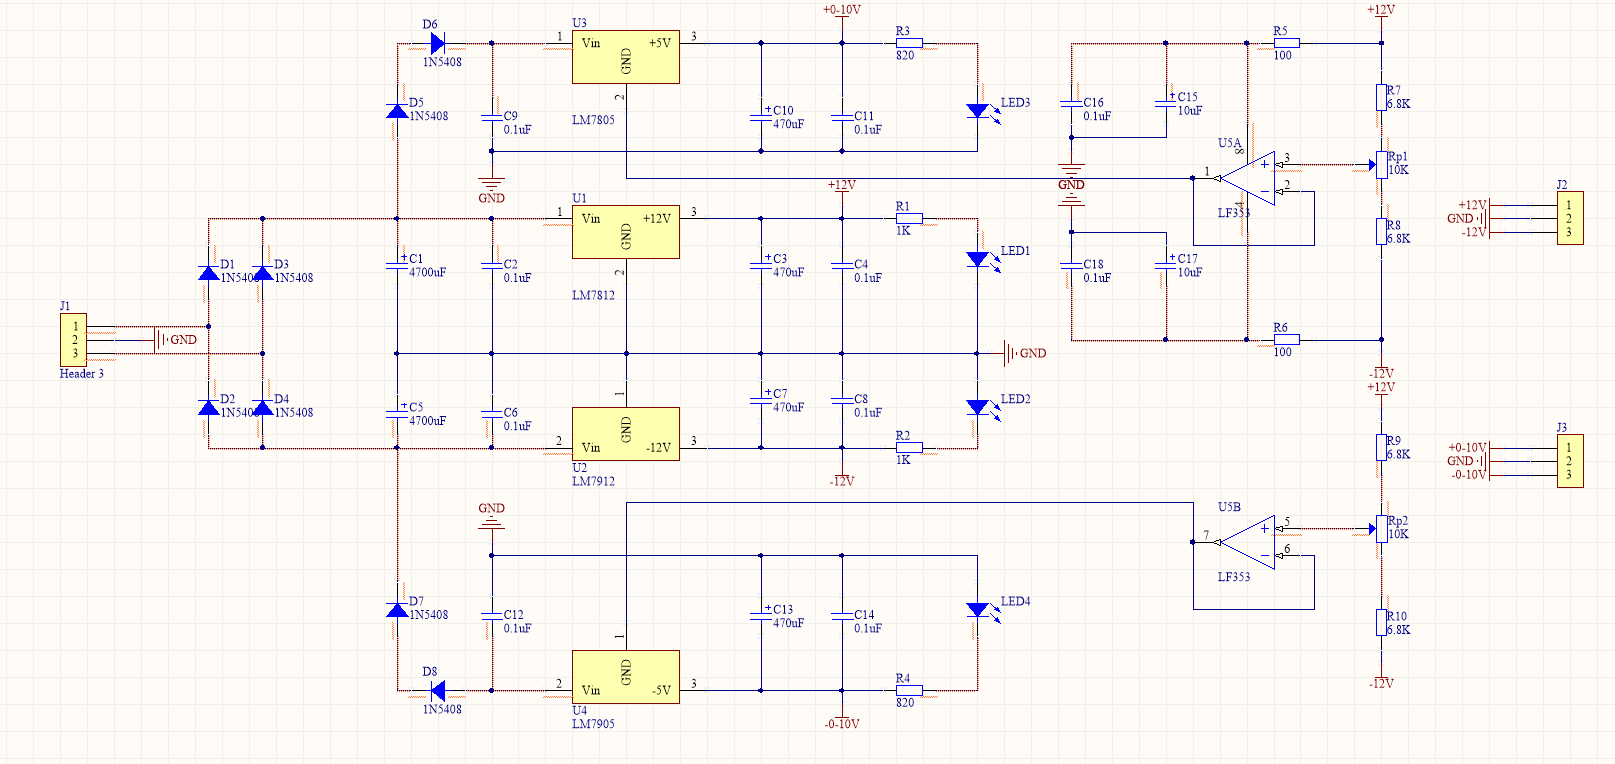Click the 'LM7905' part name text
This screenshot has height=764, width=1615.
[x=593, y=724]
